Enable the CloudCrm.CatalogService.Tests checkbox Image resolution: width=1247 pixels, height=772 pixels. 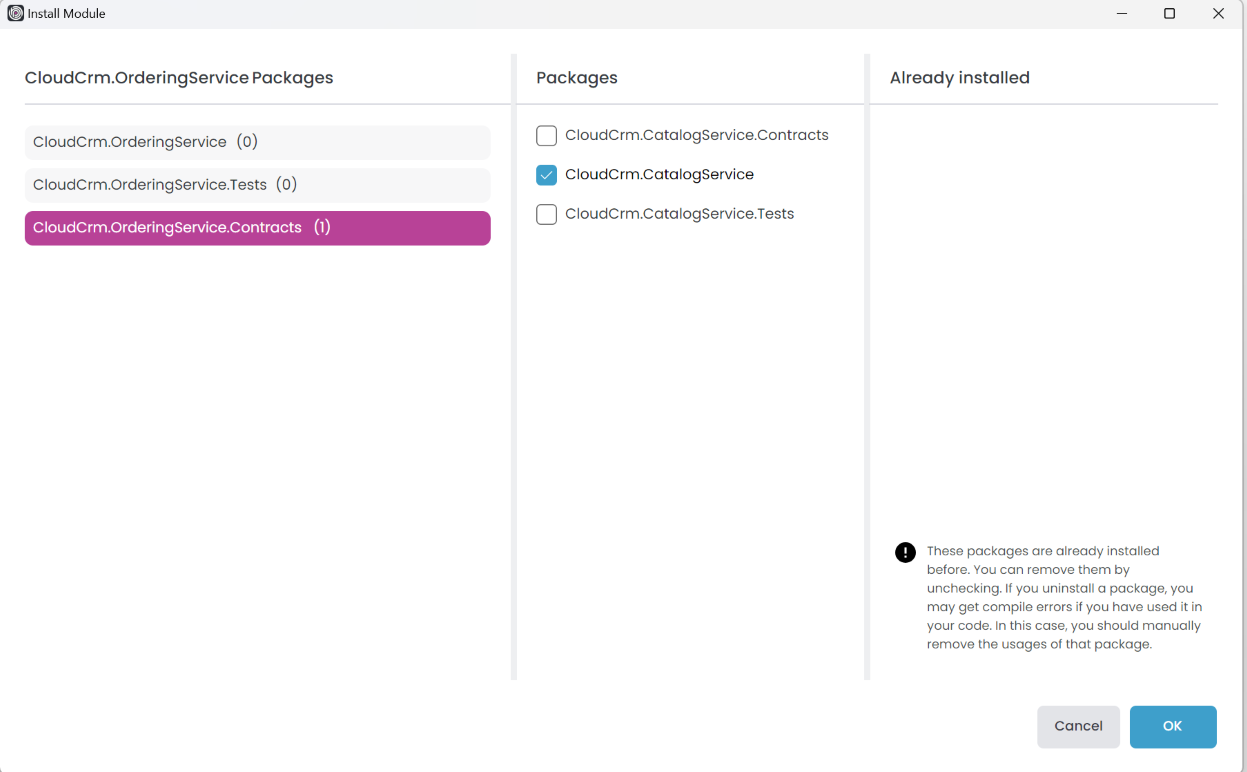pyautogui.click(x=546, y=214)
